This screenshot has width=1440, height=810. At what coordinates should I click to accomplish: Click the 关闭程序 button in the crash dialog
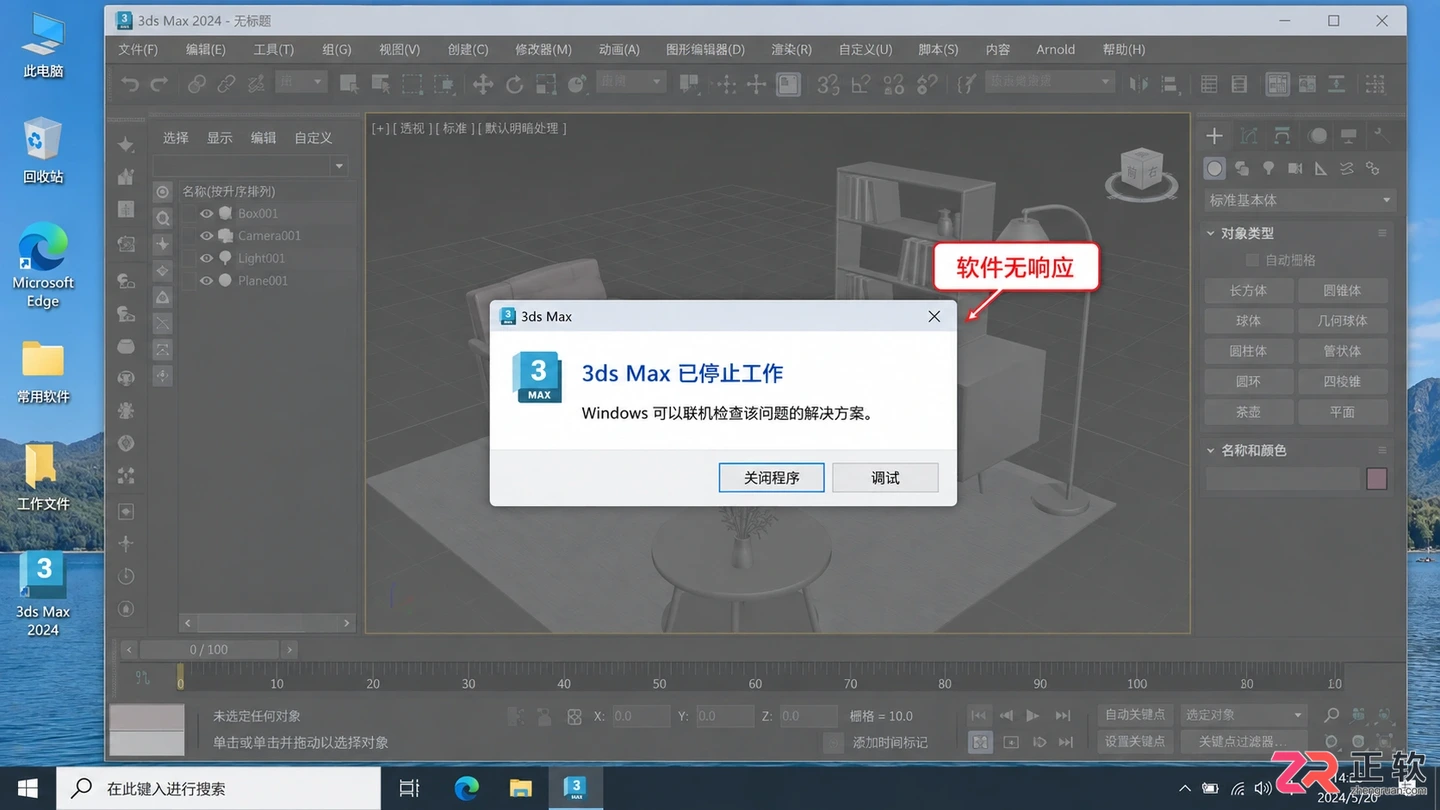772,478
